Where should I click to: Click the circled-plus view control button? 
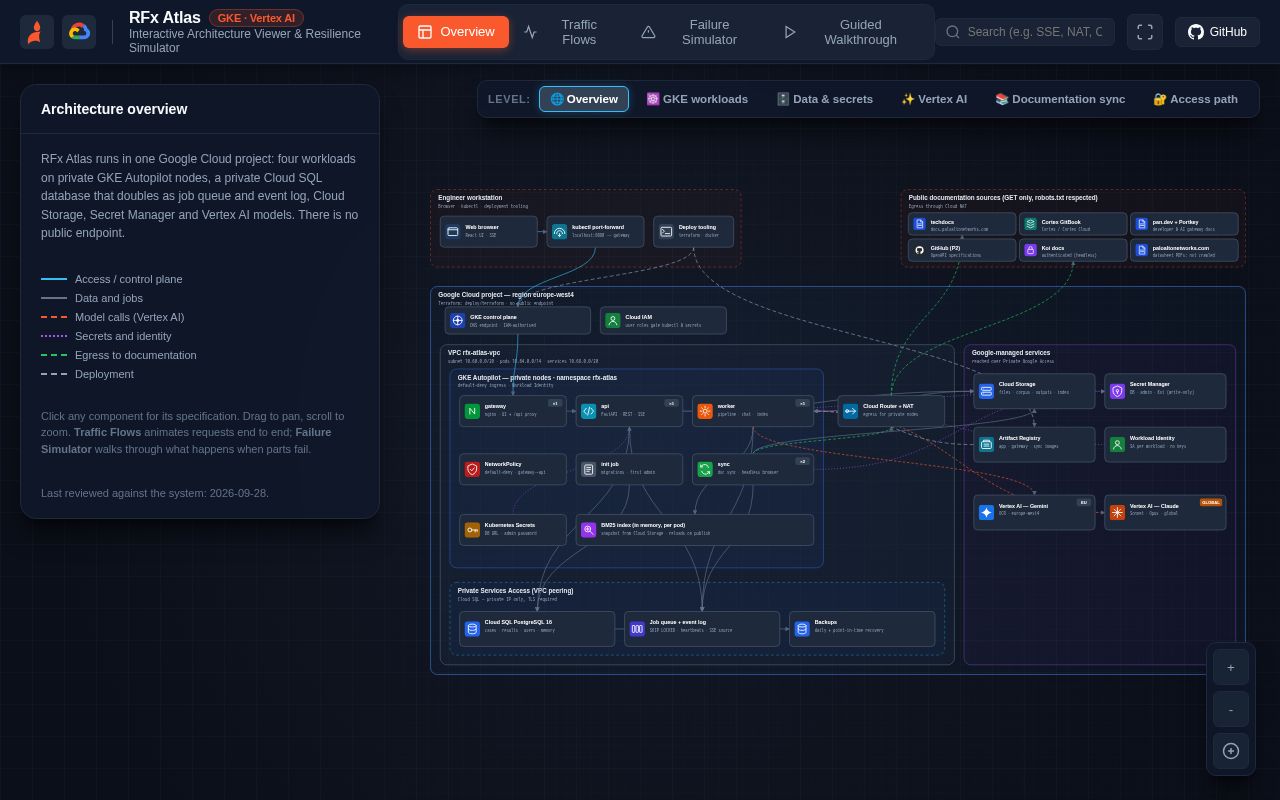click(x=1231, y=751)
